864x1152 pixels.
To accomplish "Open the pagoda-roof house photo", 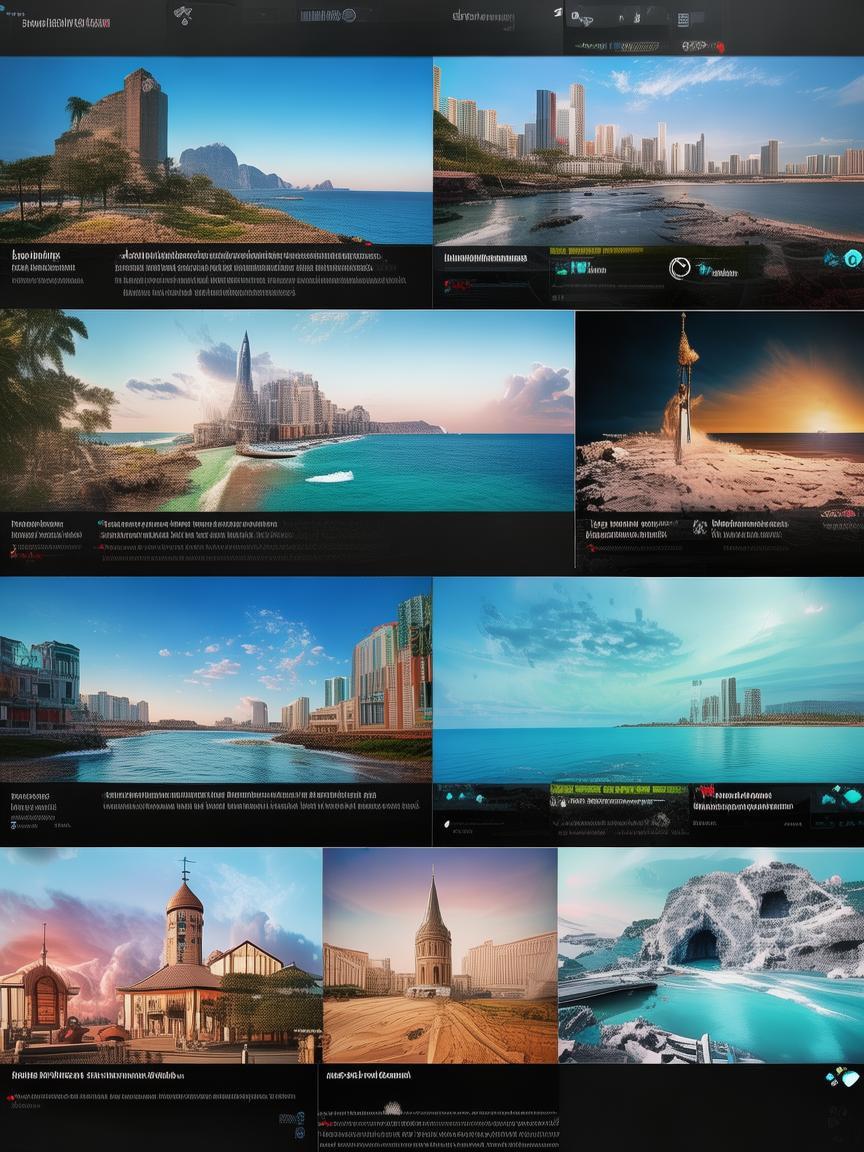I will [x=160, y=955].
